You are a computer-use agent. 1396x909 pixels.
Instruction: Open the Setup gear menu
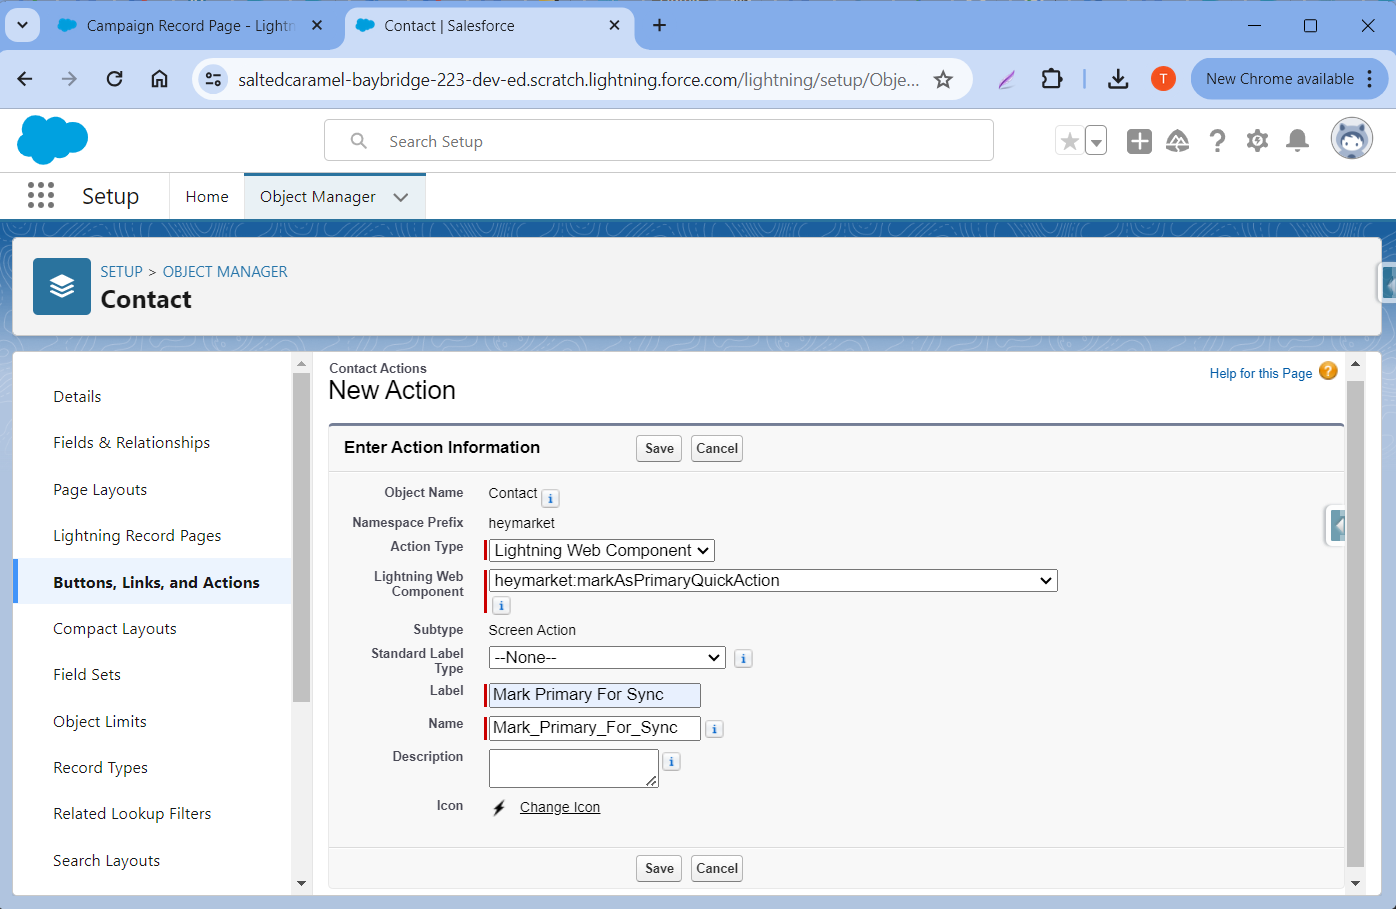click(1257, 141)
